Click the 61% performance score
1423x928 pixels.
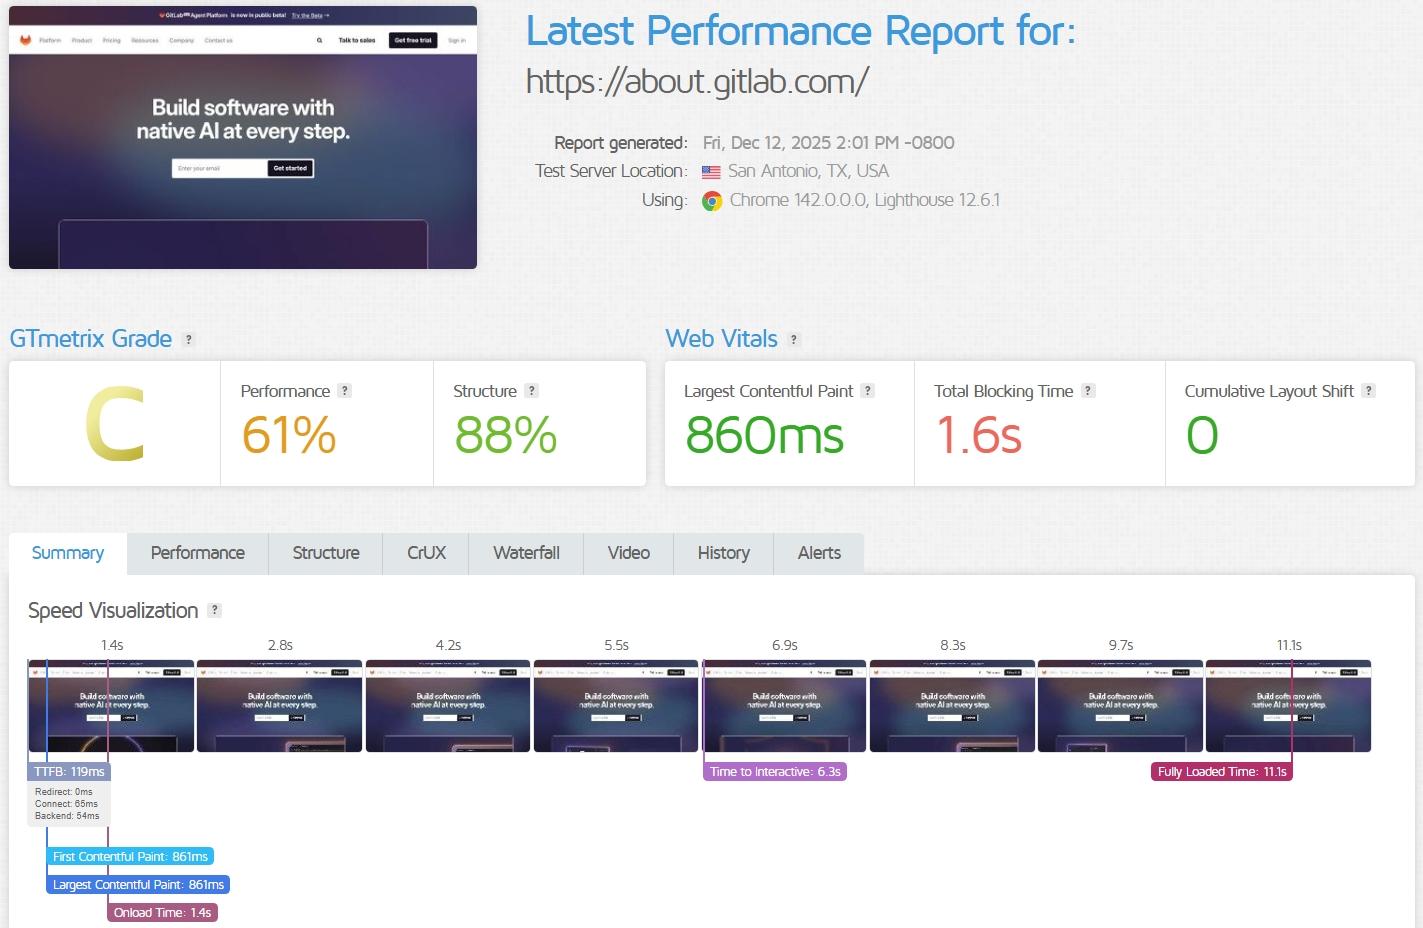[x=289, y=435]
